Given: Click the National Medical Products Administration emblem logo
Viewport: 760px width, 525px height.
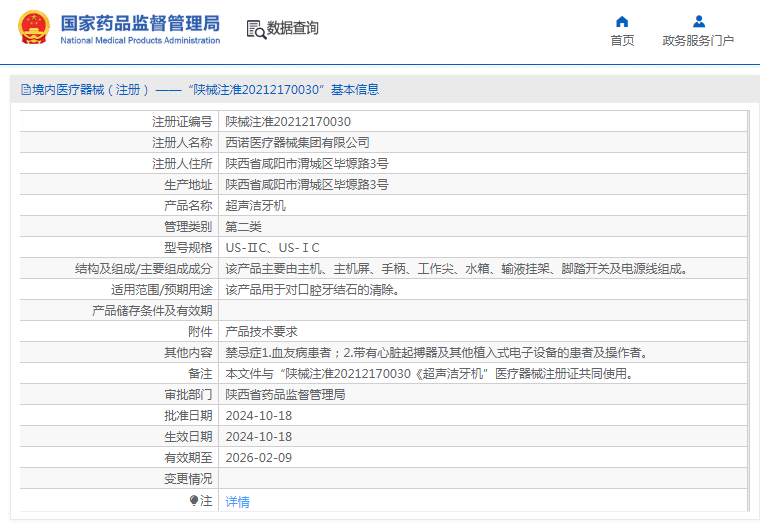Looking at the screenshot, I should click(31, 28).
